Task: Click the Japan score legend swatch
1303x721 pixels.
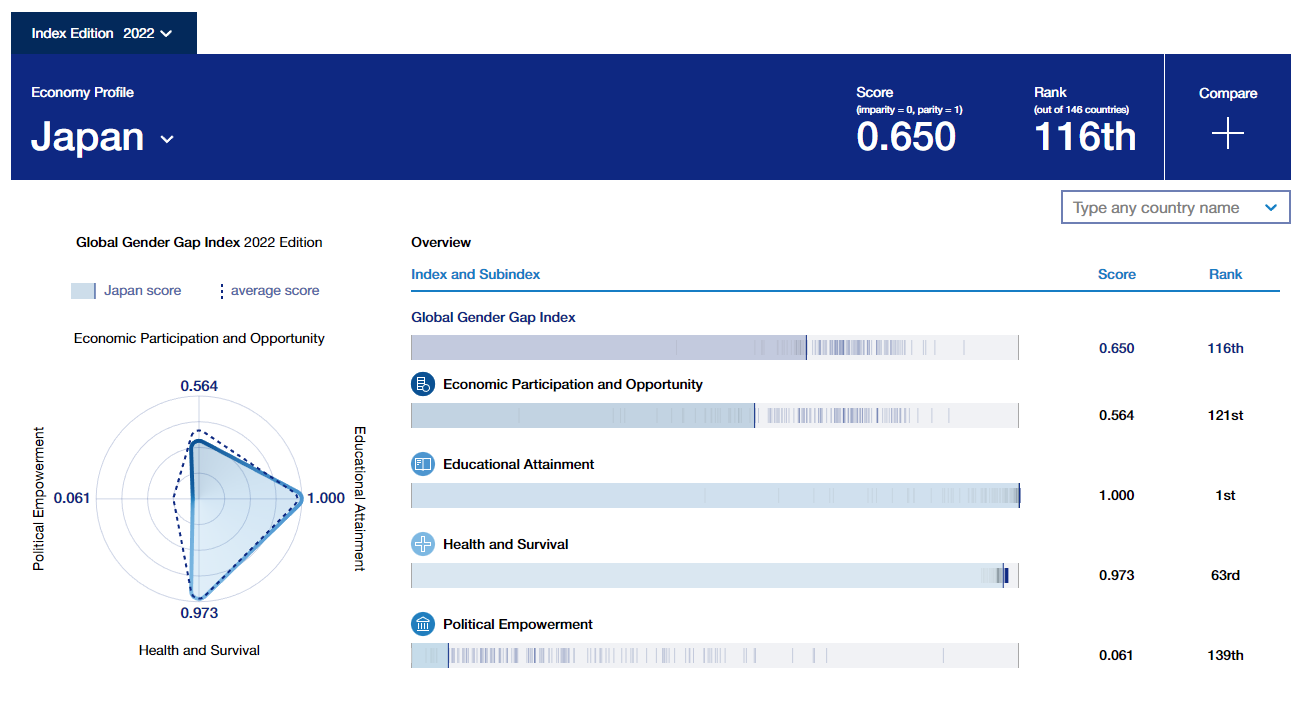Action: [x=83, y=291]
